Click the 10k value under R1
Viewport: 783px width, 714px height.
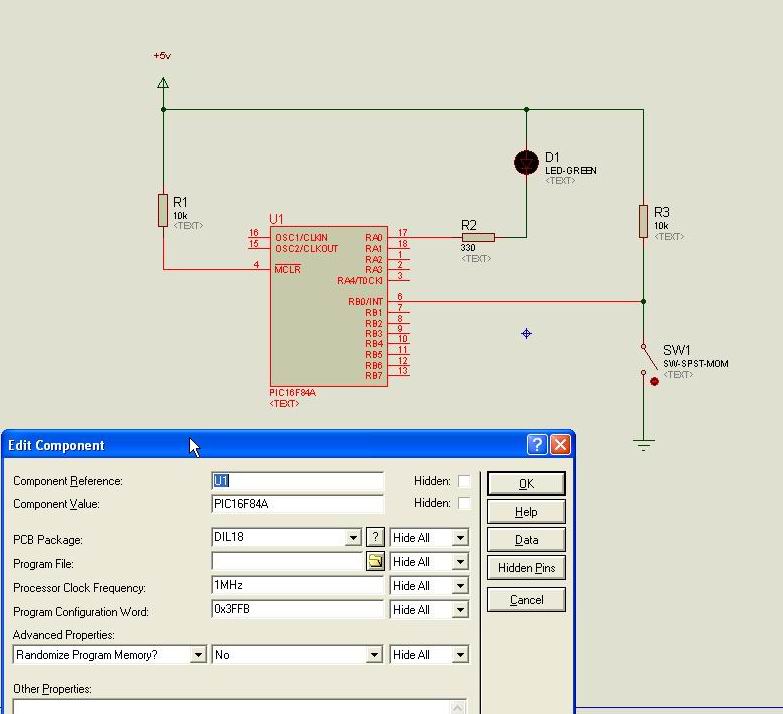pos(180,216)
